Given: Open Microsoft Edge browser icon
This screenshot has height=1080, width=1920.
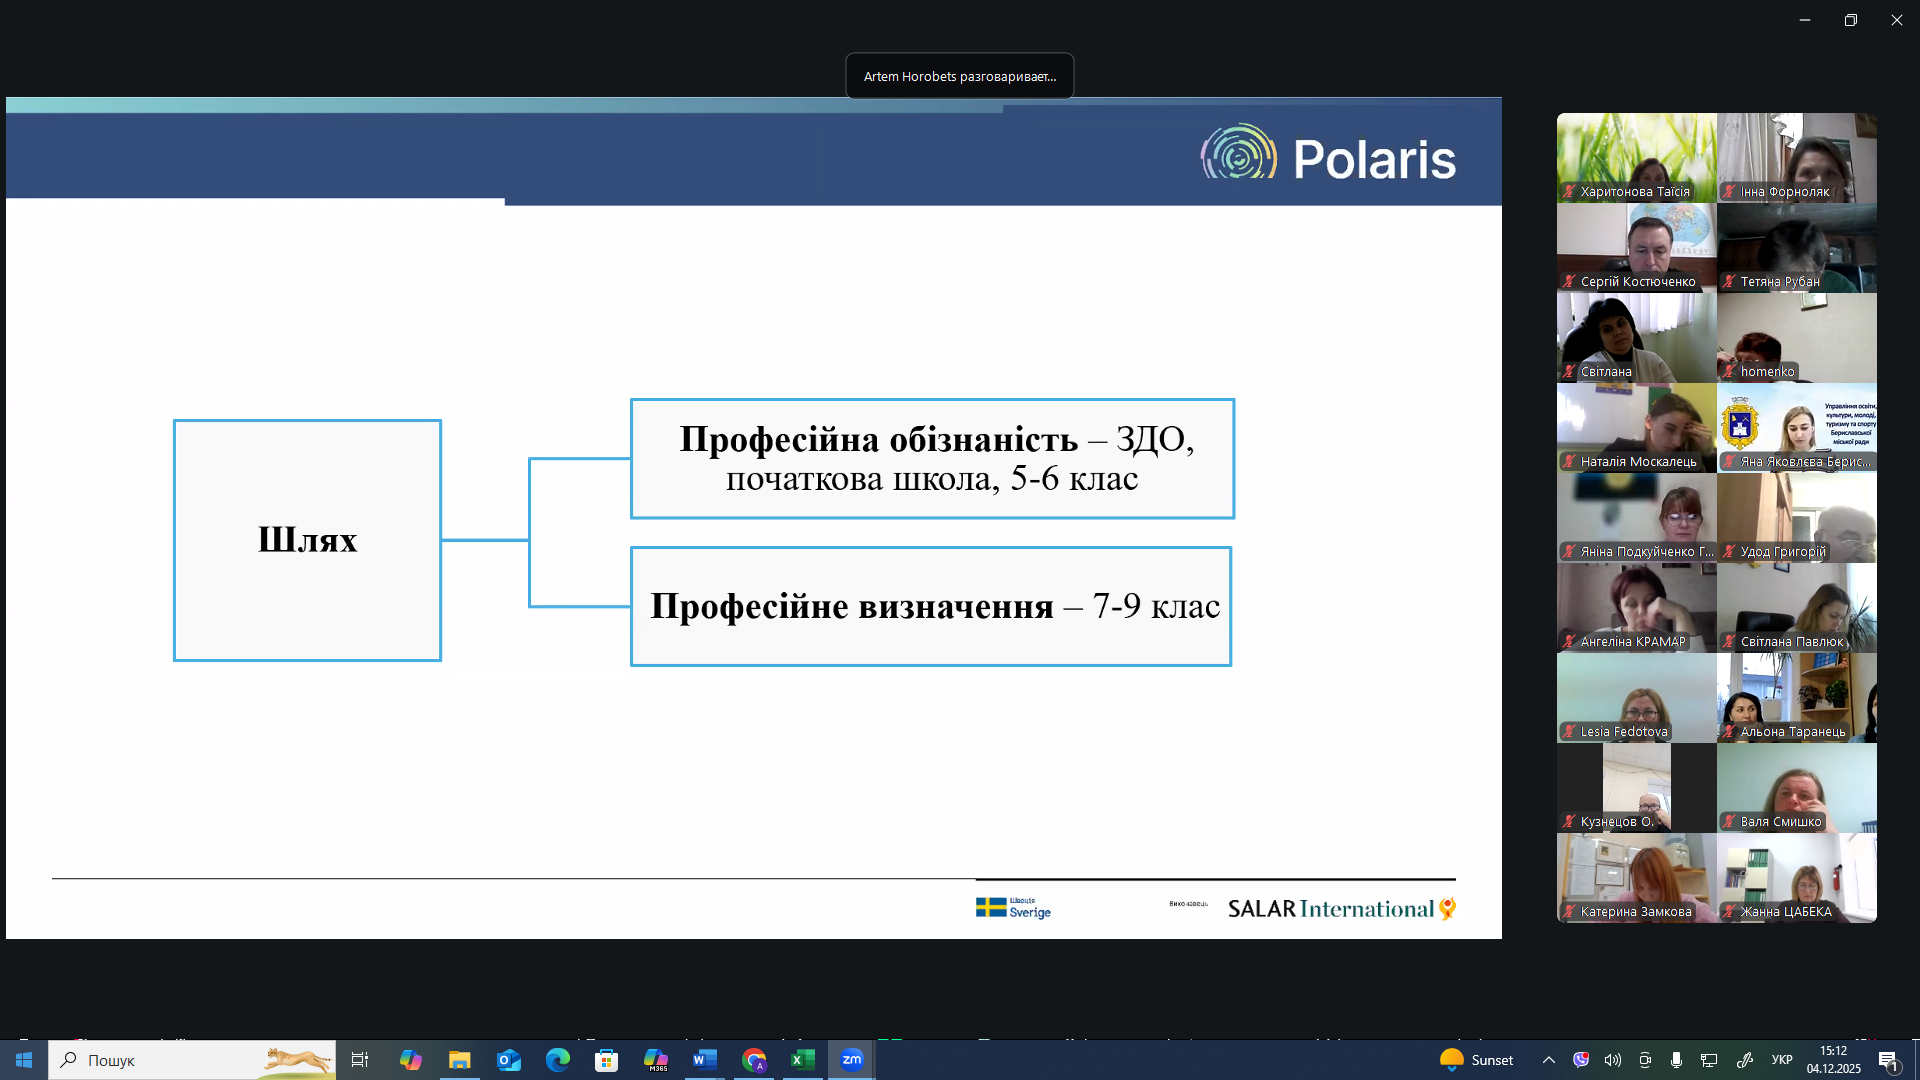Looking at the screenshot, I should pos(558,1060).
